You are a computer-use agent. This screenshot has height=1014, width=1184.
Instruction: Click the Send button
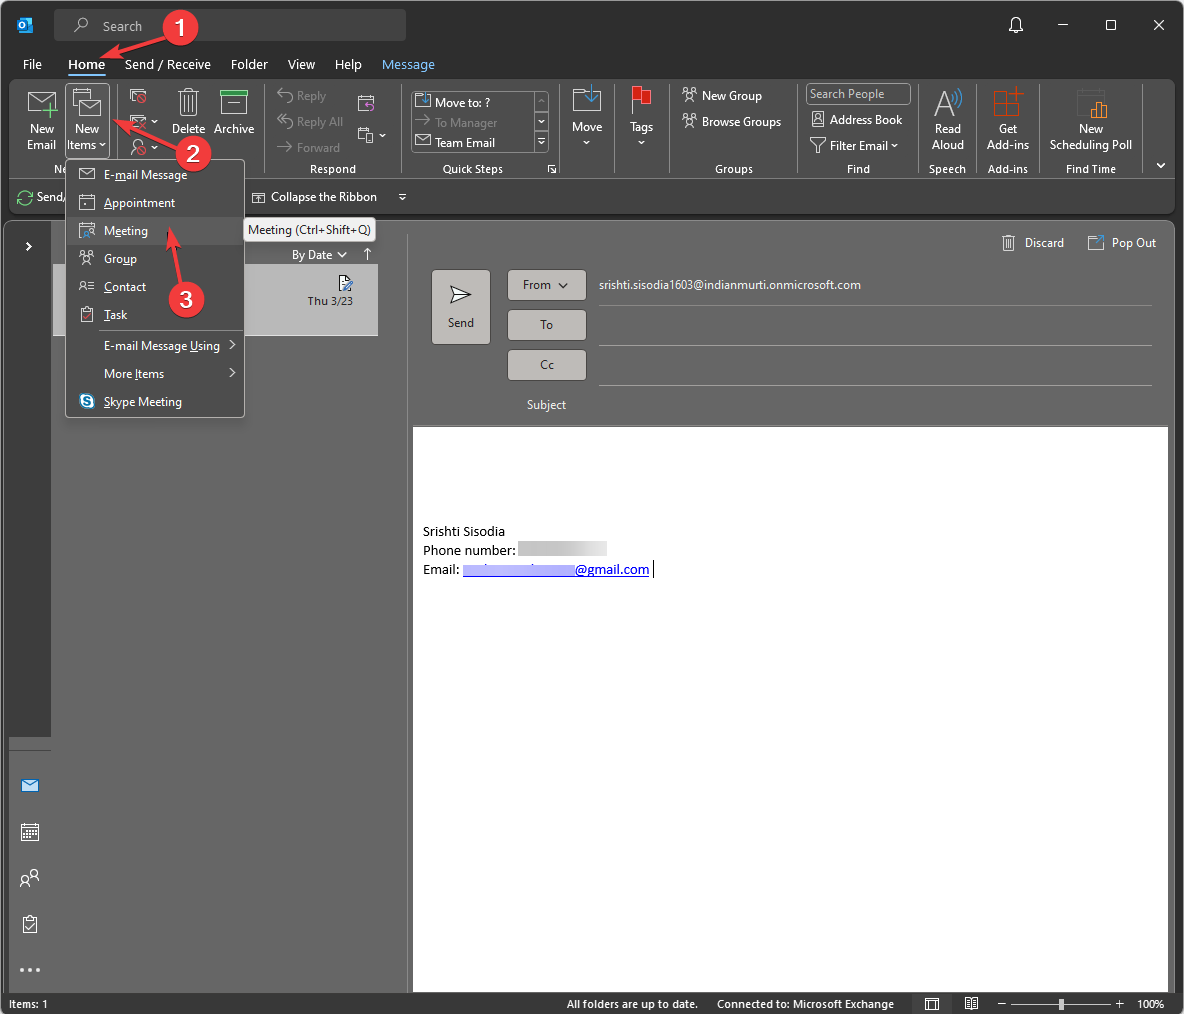tap(460, 306)
